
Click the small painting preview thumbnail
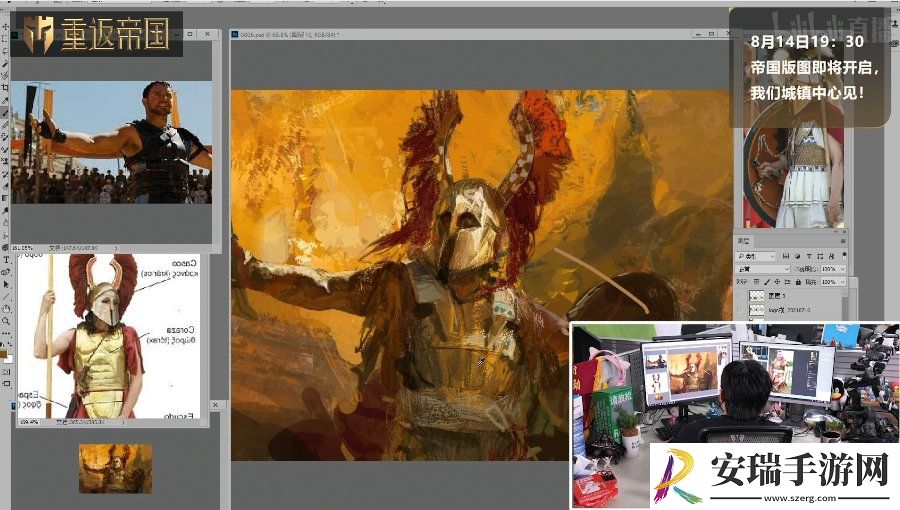point(115,468)
